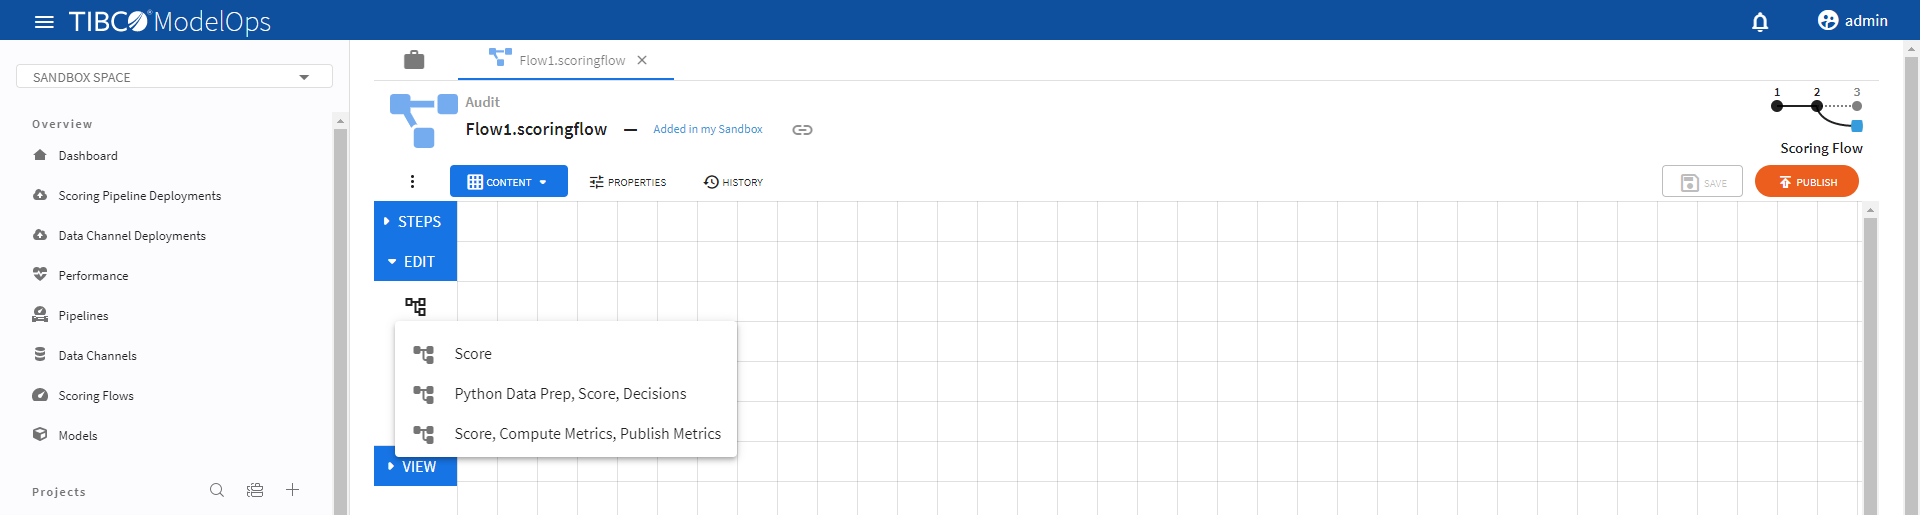Click the scoring flow icon beside Audit
Viewport: 1920px width, 515px height.
click(423, 120)
